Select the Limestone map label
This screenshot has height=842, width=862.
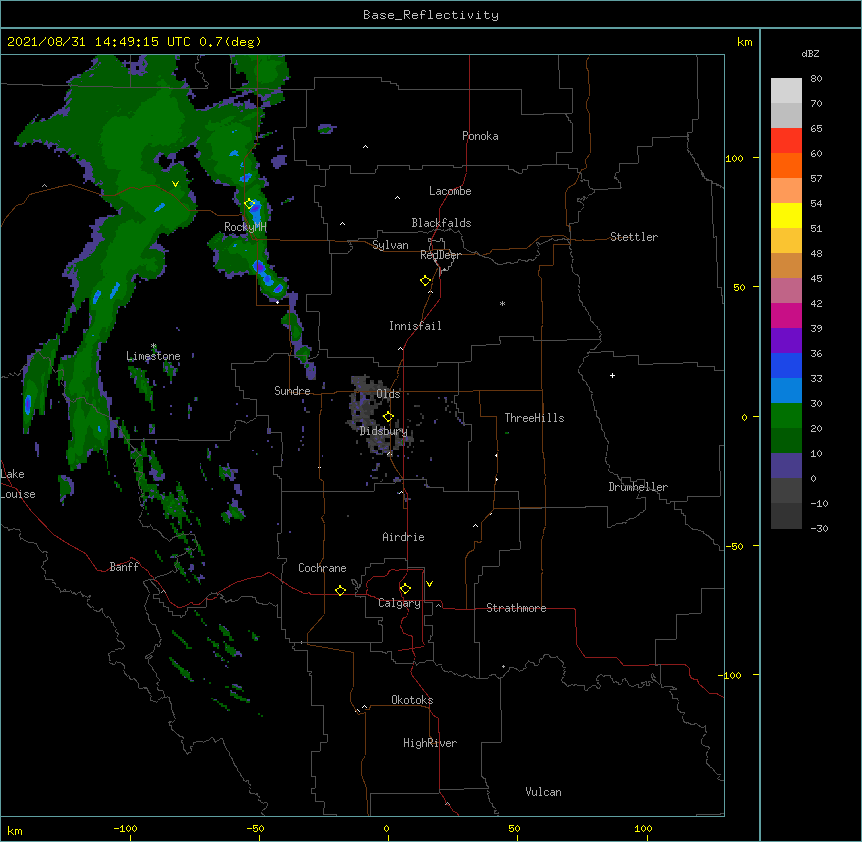(x=153, y=356)
